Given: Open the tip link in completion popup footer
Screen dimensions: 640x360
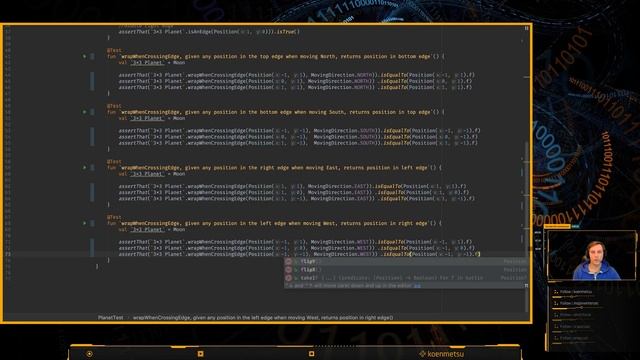Looking at the screenshot, I should [x=417, y=286].
